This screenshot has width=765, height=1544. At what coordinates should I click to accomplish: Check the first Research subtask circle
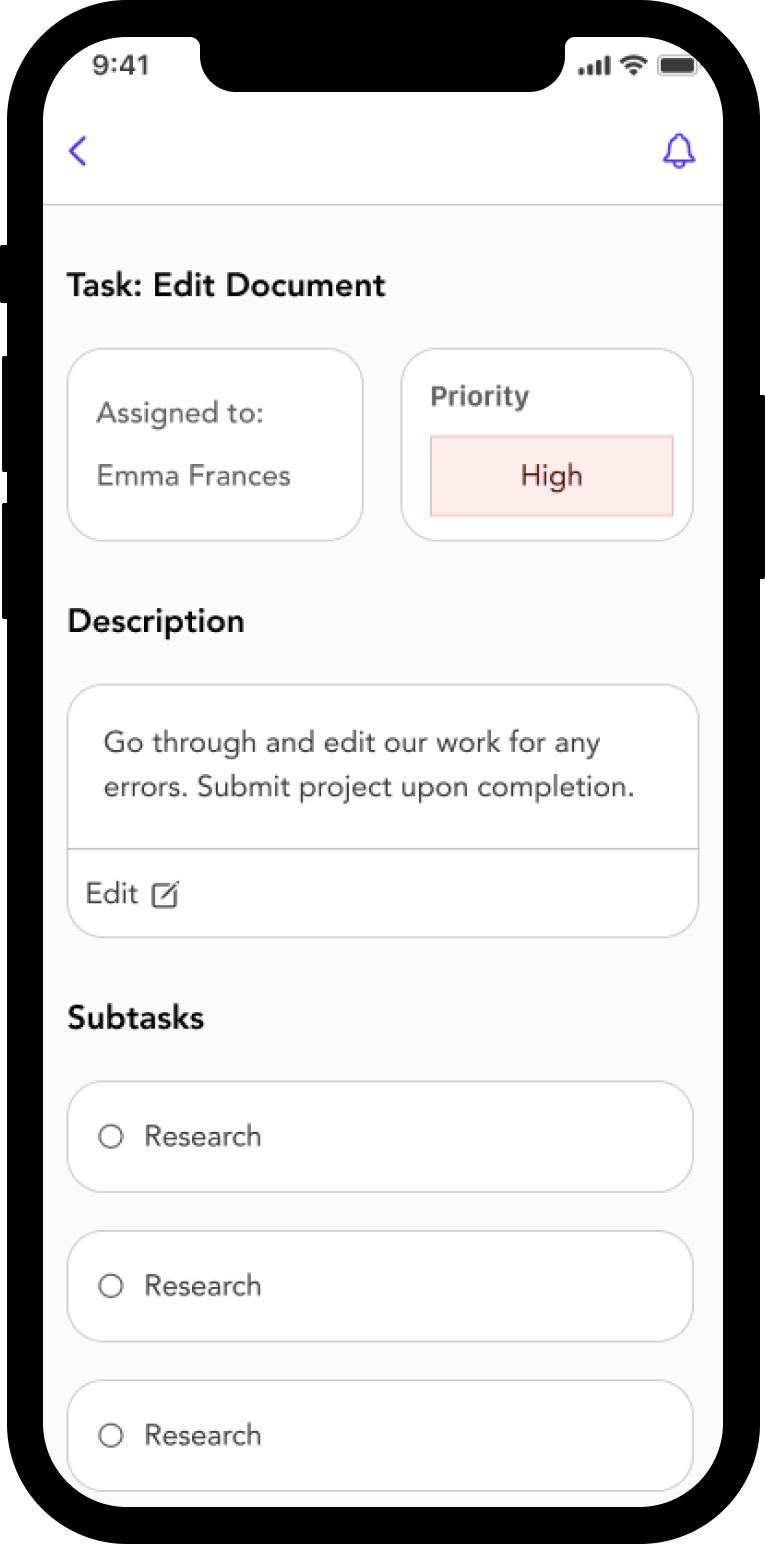click(x=111, y=1136)
